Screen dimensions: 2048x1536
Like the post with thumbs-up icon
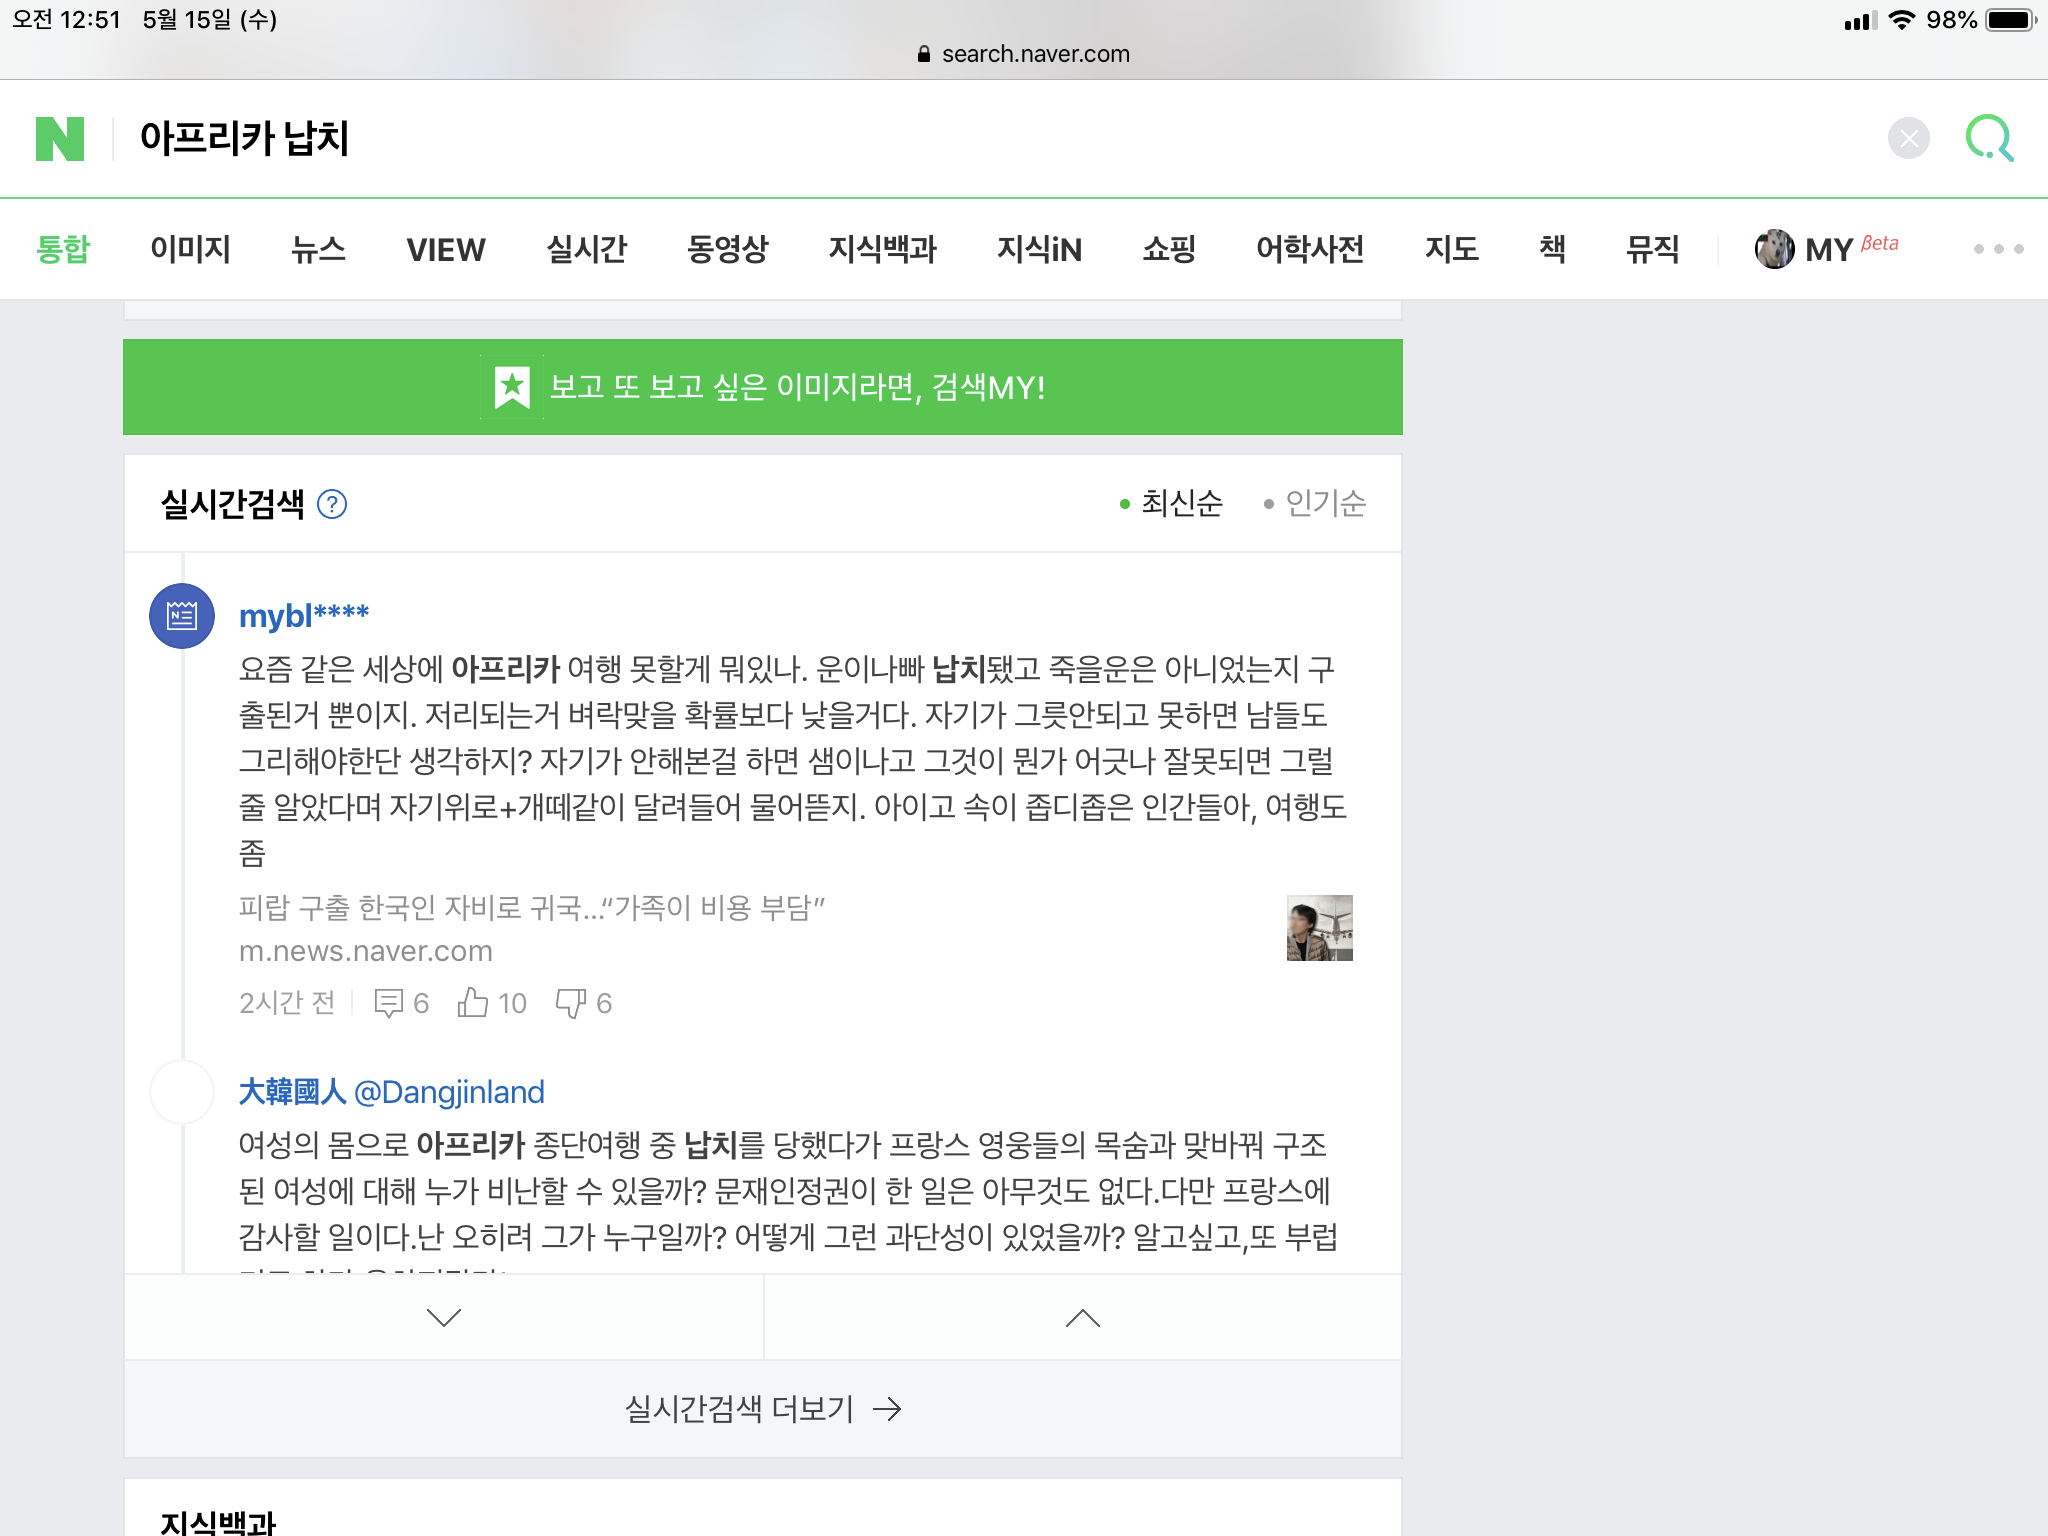coord(473,1002)
